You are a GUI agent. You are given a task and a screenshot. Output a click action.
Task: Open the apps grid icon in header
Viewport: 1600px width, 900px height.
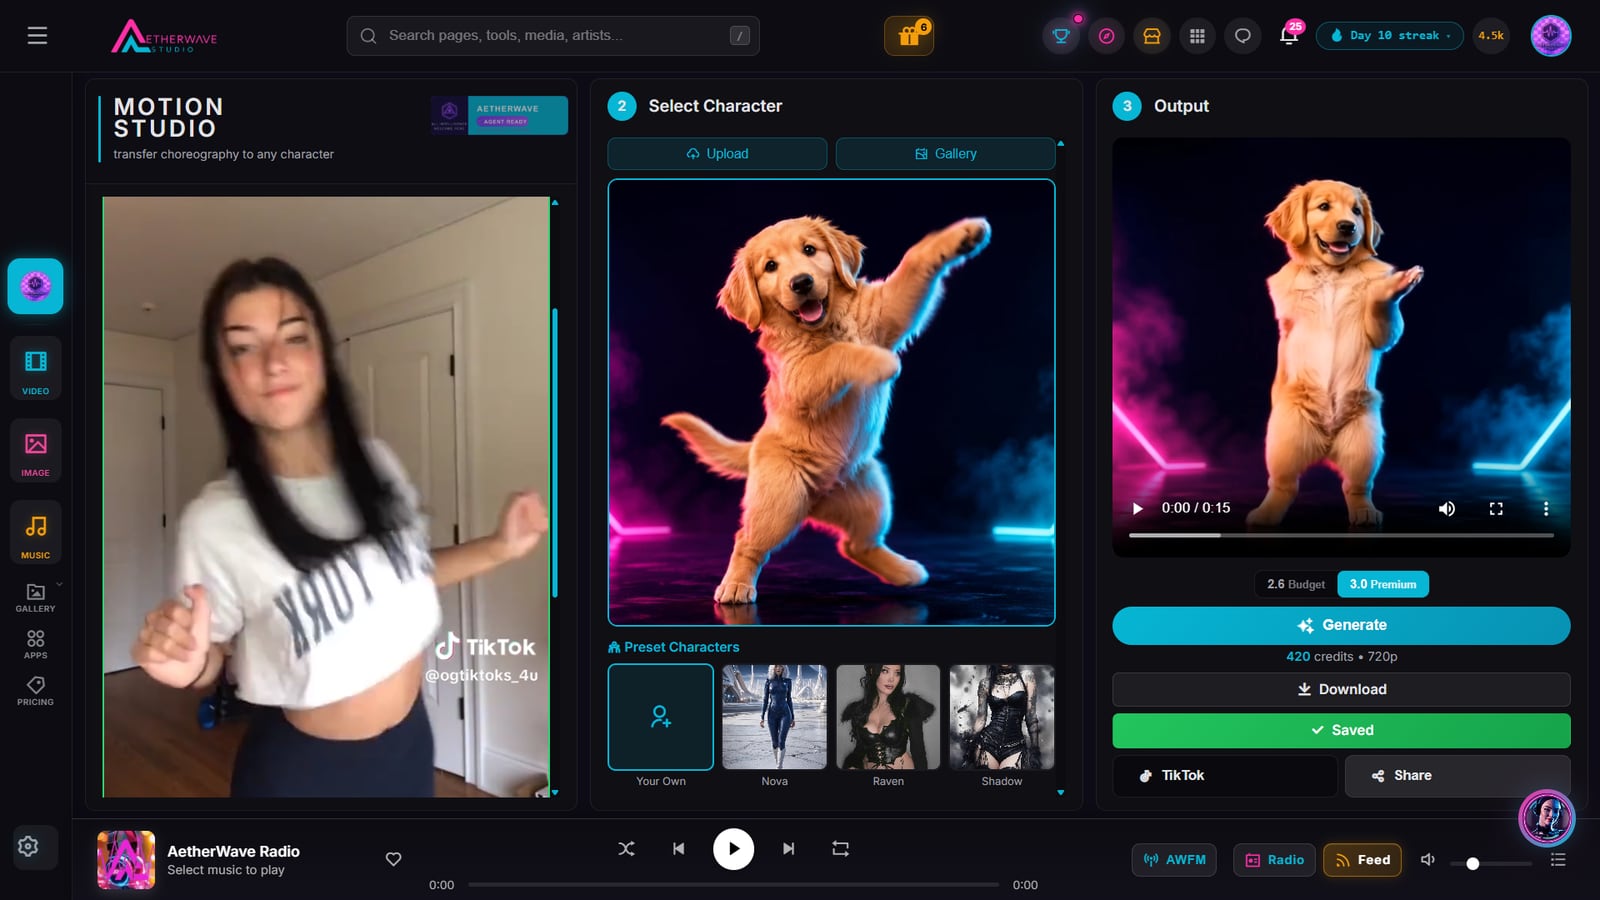pos(1197,36)
